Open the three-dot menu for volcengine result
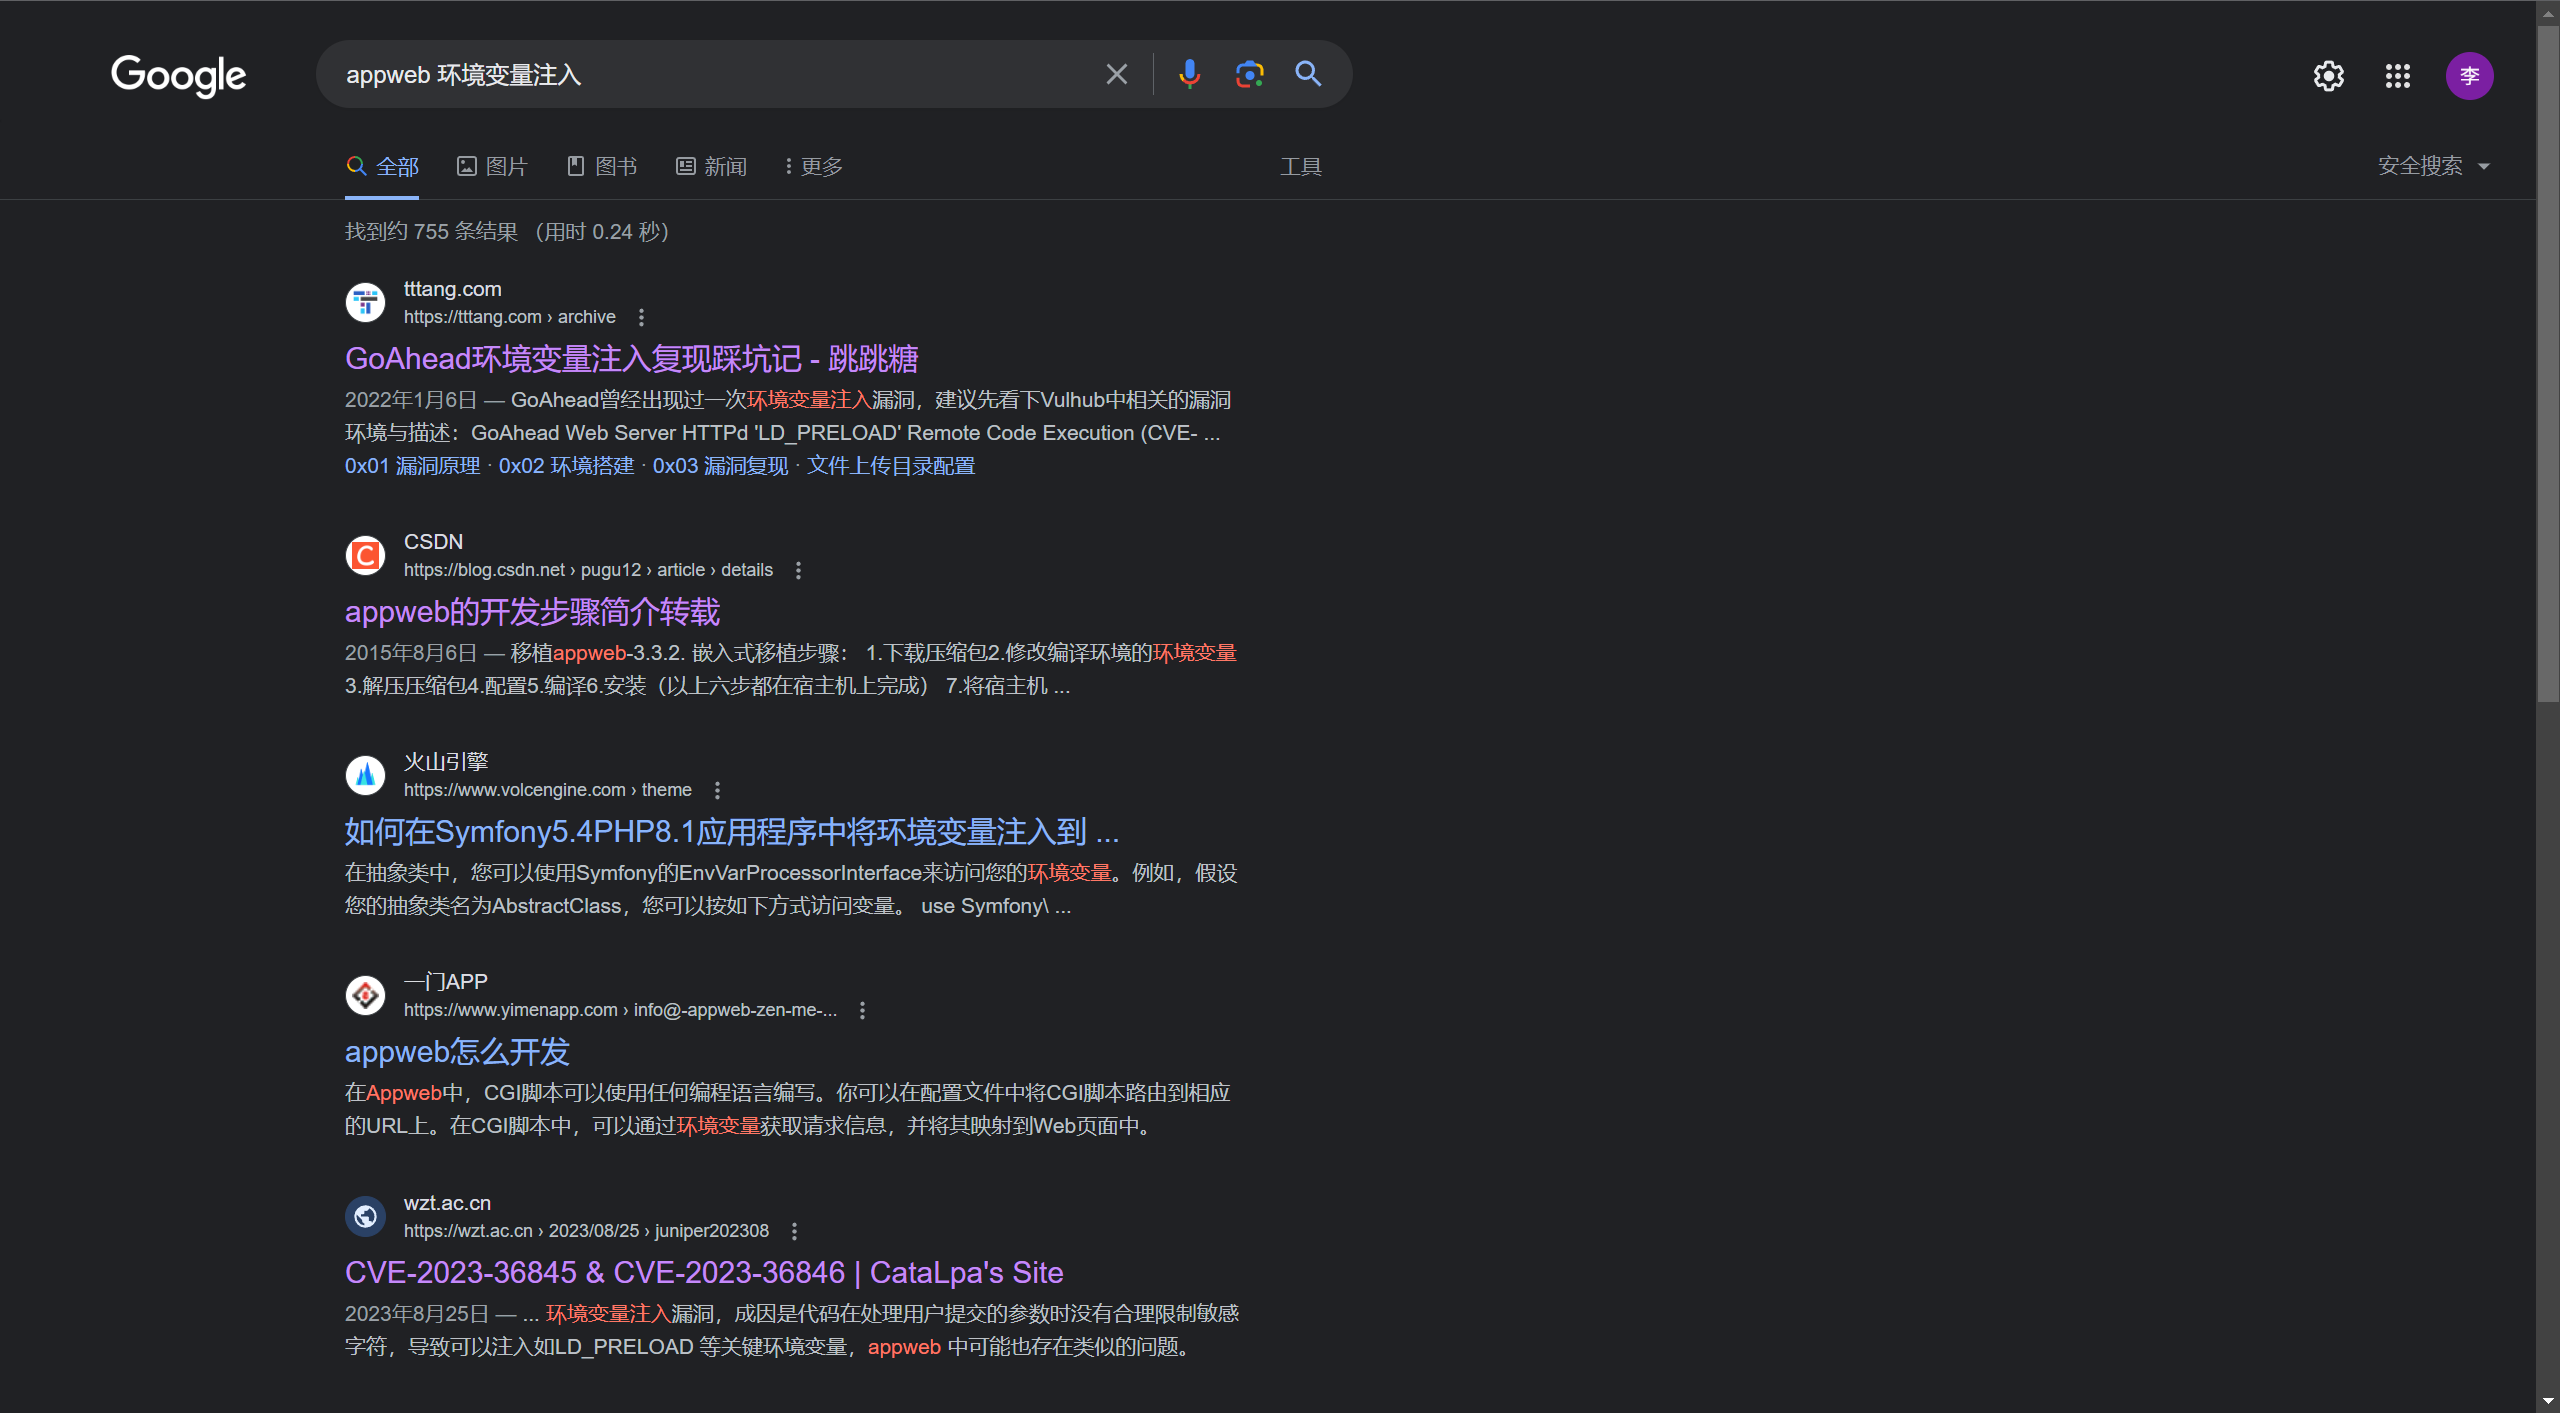The height and width of the screenshot is (1413, 2560). (x=717, y=790)
